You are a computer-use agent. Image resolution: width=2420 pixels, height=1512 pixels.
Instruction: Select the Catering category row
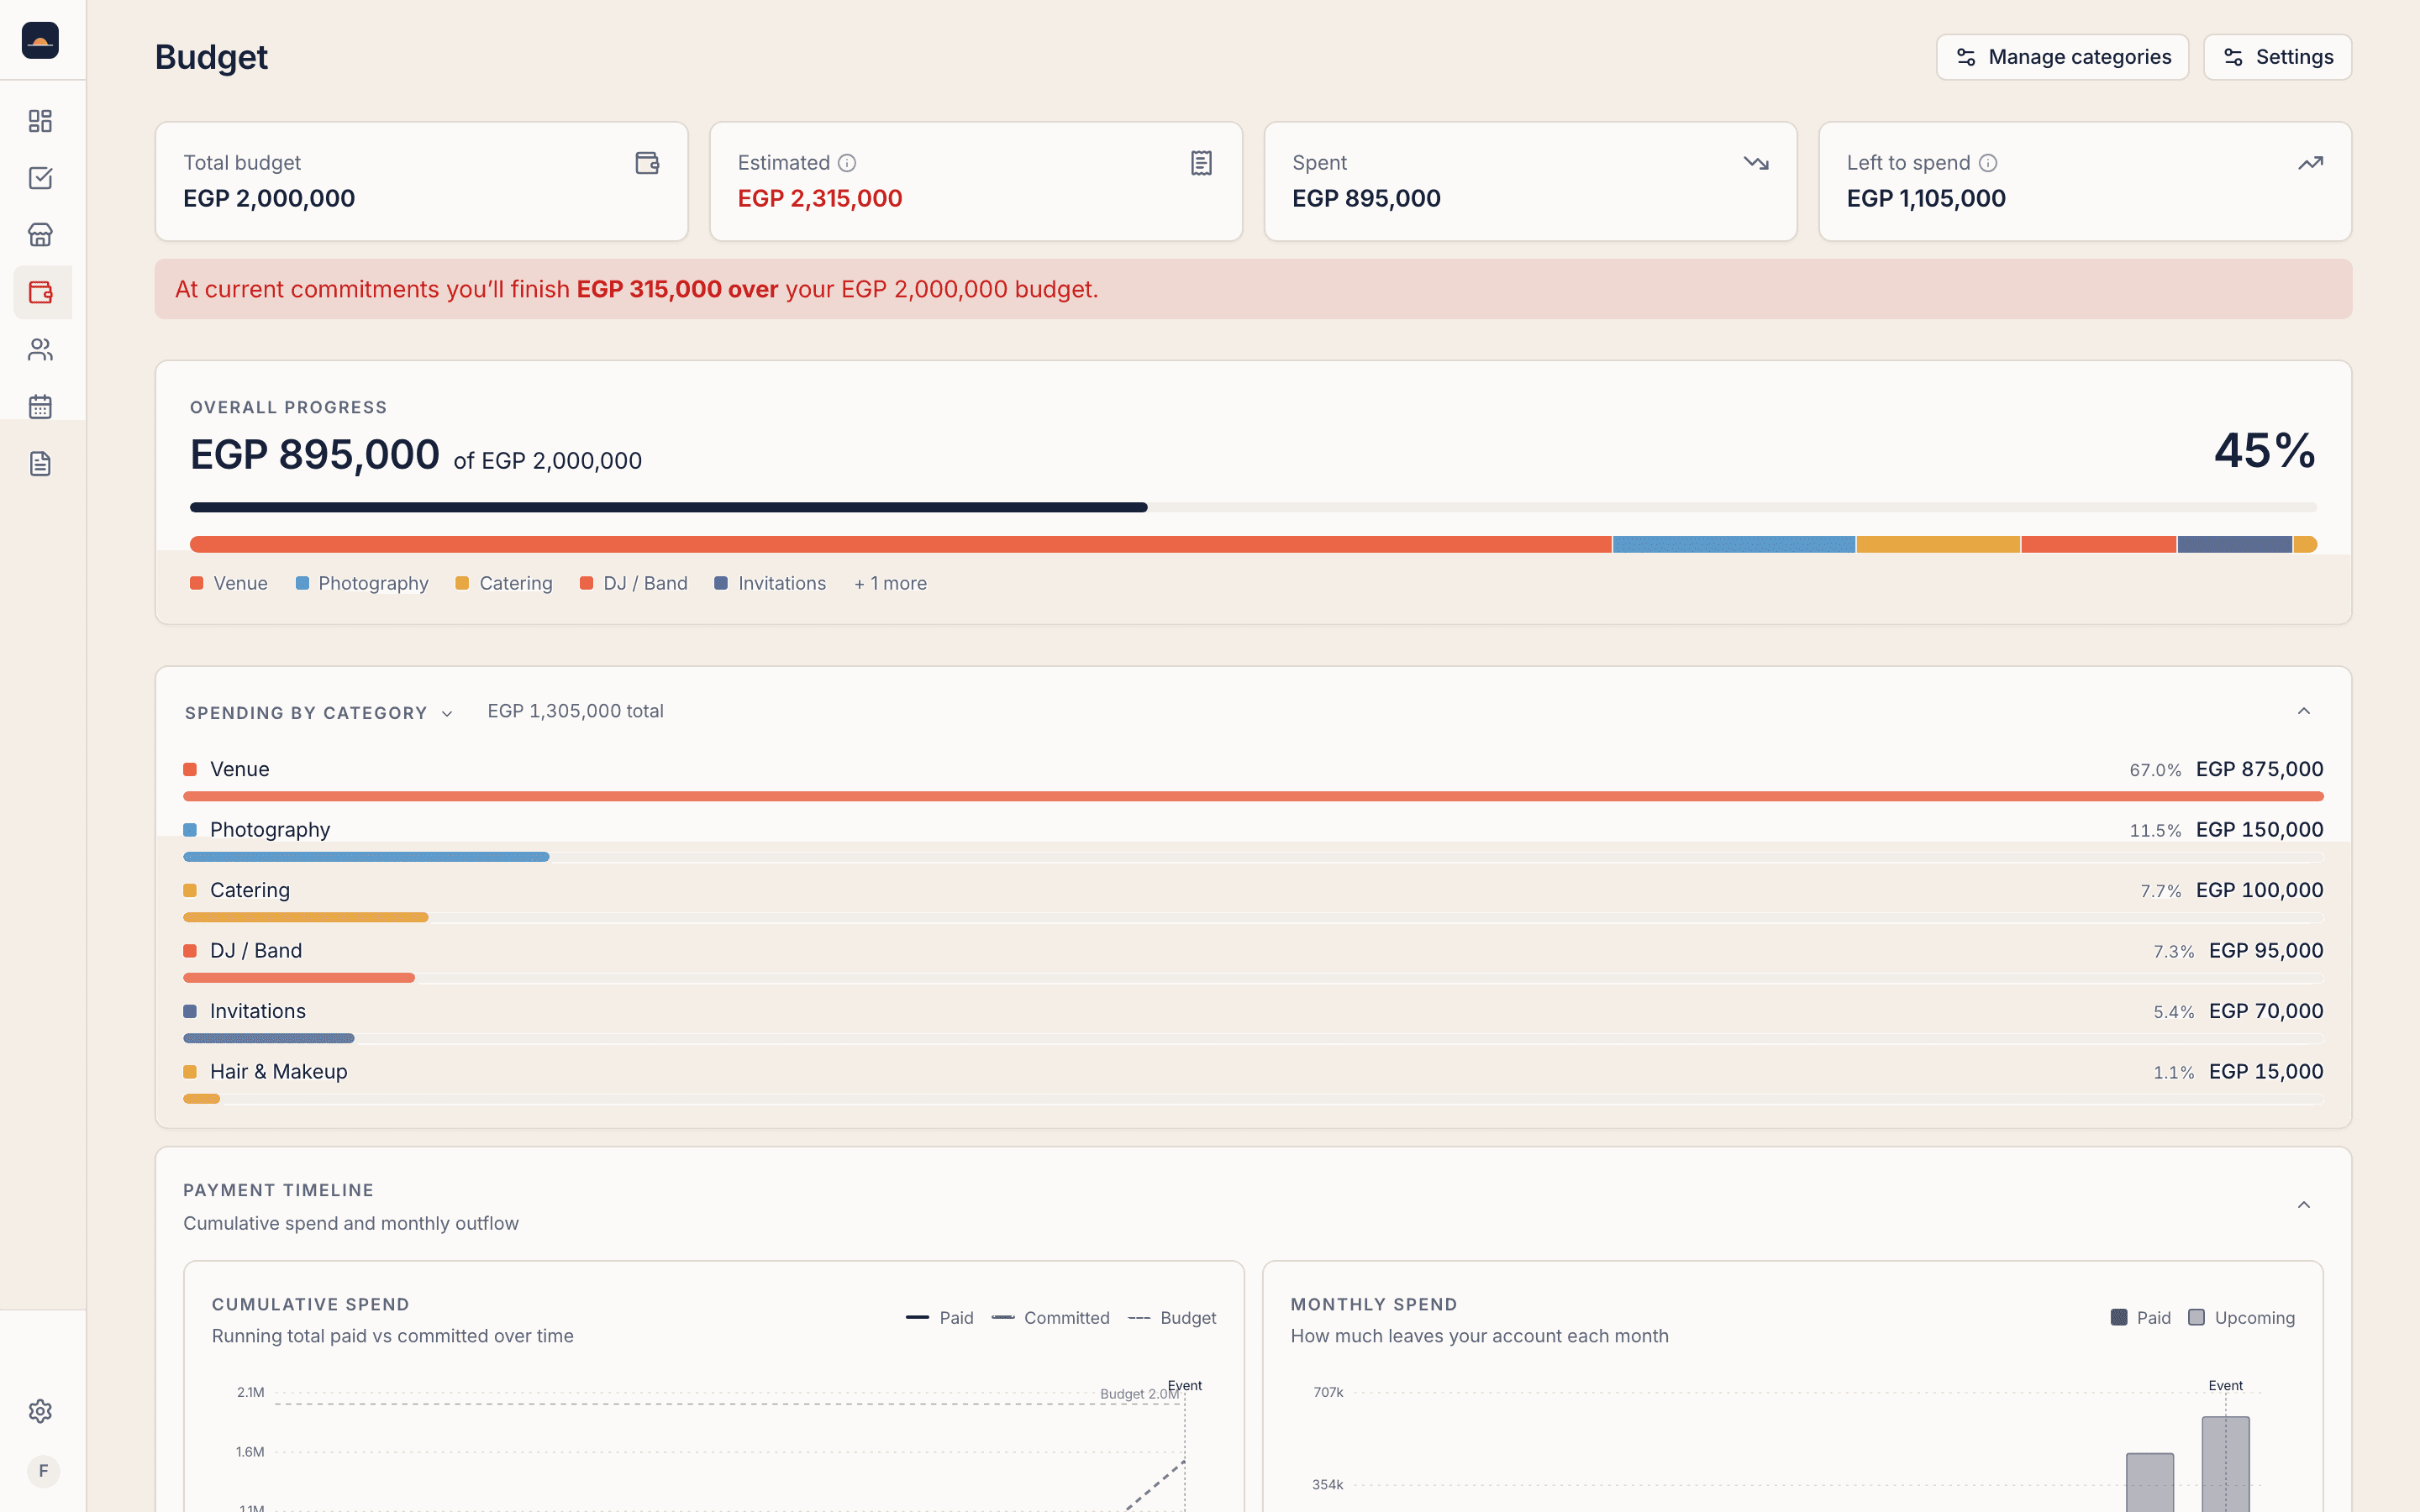pos(1253,902)
